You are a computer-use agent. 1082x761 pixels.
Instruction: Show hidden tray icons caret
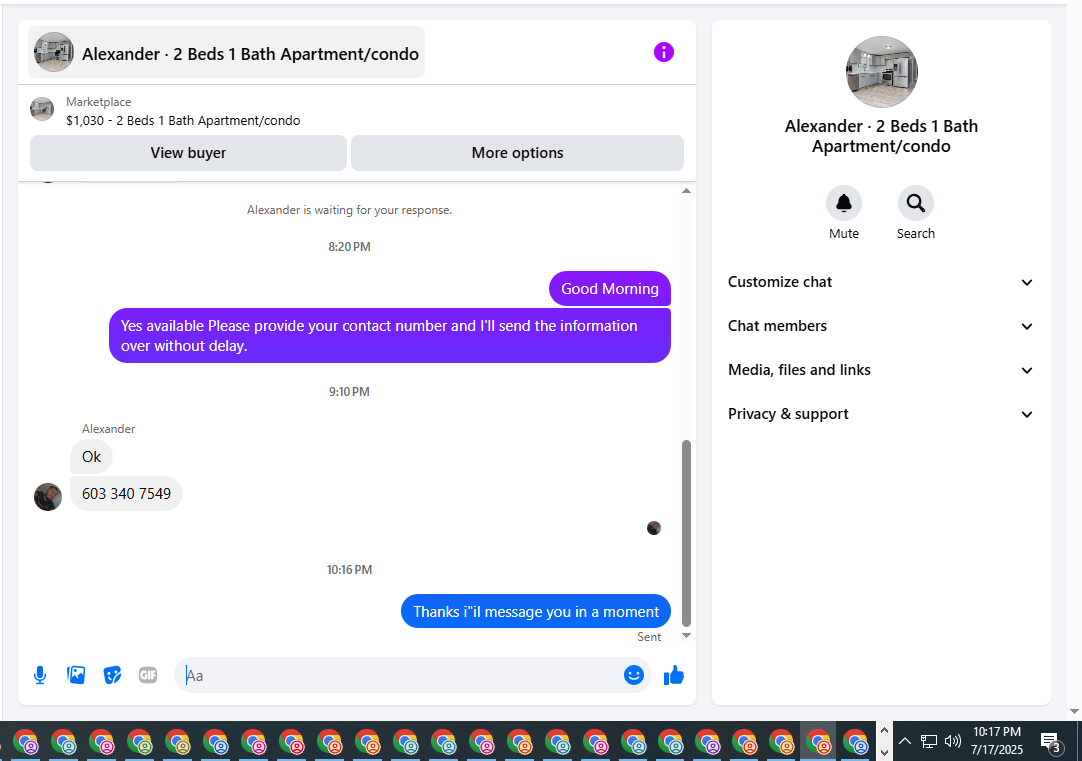click(905, 742)
